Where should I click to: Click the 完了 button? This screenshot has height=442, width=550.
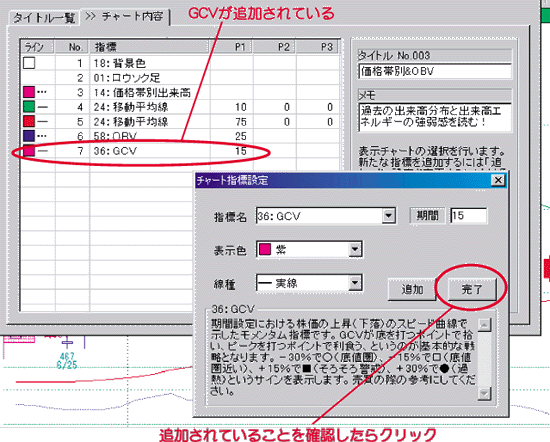pos(472,289)
